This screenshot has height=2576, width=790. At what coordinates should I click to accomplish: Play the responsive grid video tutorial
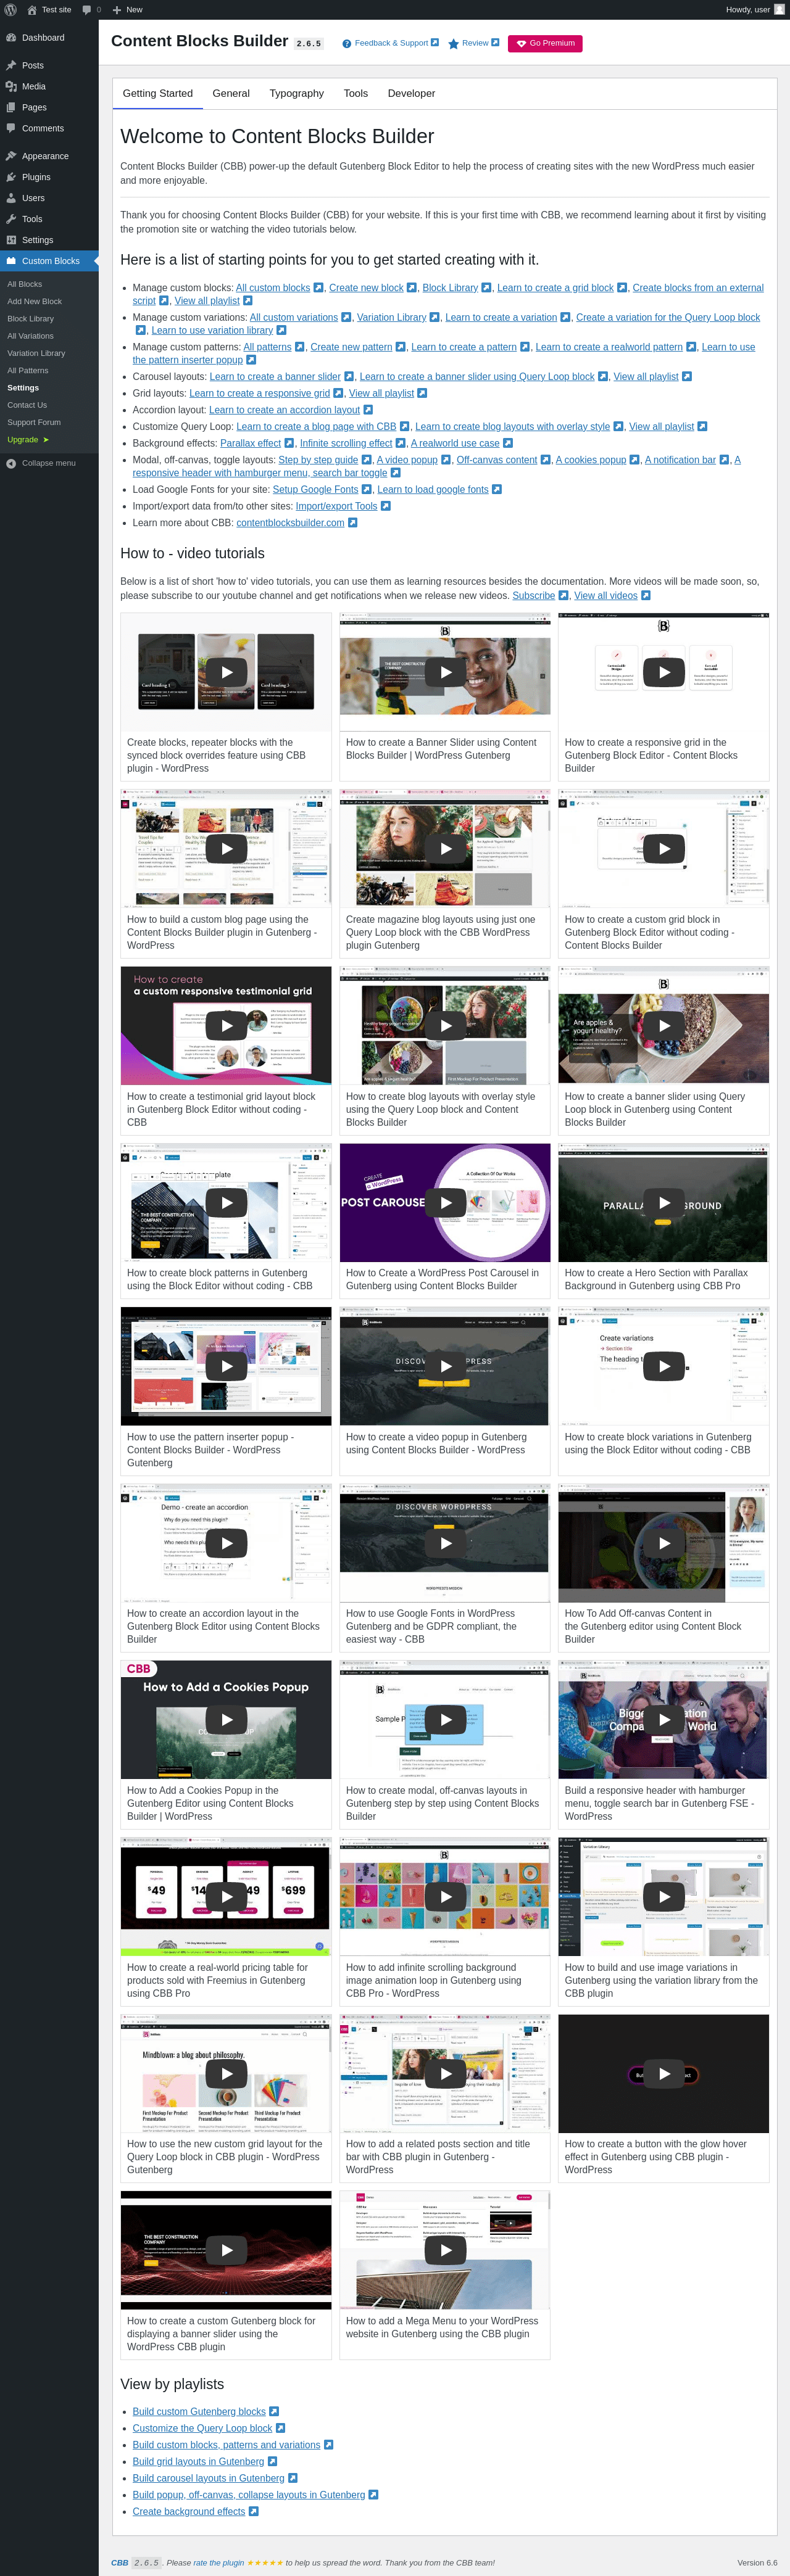click(664, 672)
